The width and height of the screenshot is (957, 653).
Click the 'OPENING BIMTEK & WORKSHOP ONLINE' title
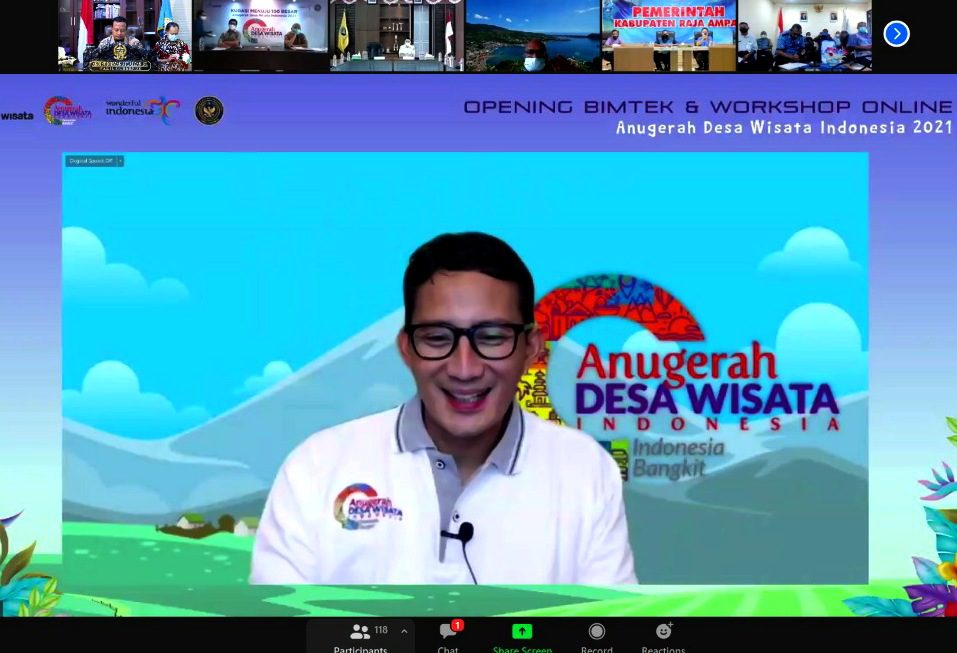pos(707,107)
